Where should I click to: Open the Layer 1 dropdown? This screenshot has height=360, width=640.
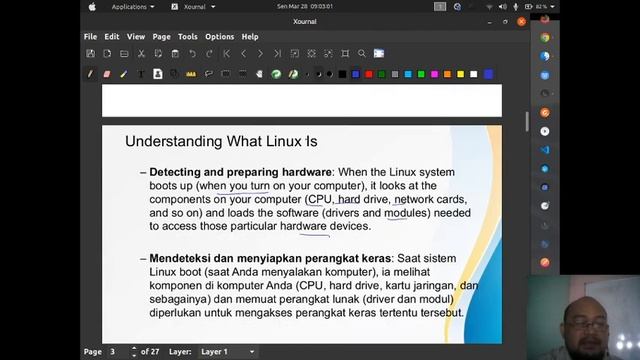[227, 351]
